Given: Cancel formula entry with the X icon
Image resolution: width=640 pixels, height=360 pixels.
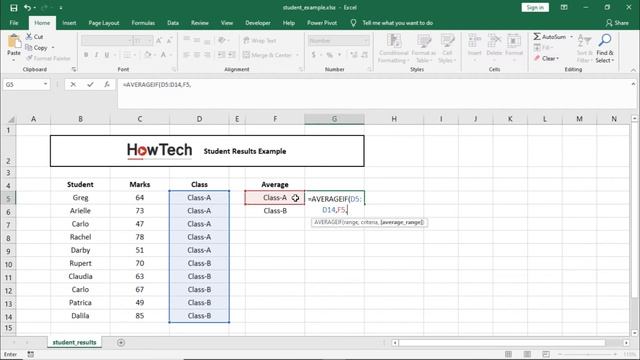Looking at the screenshot, I should 73,84.
